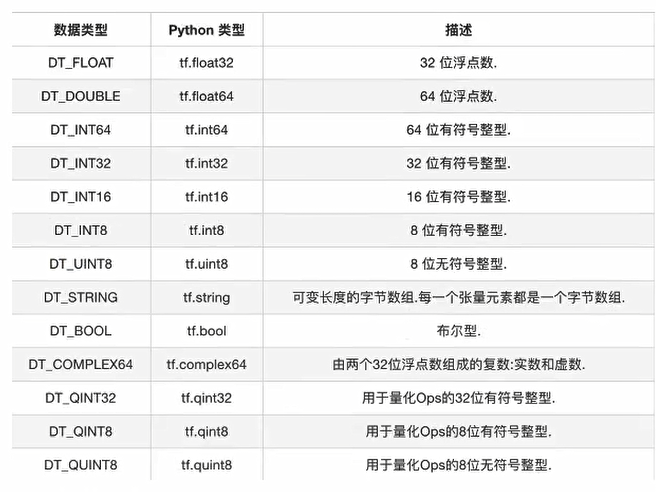Click the 8 位无符号整型 description

(x=459, y=264)
